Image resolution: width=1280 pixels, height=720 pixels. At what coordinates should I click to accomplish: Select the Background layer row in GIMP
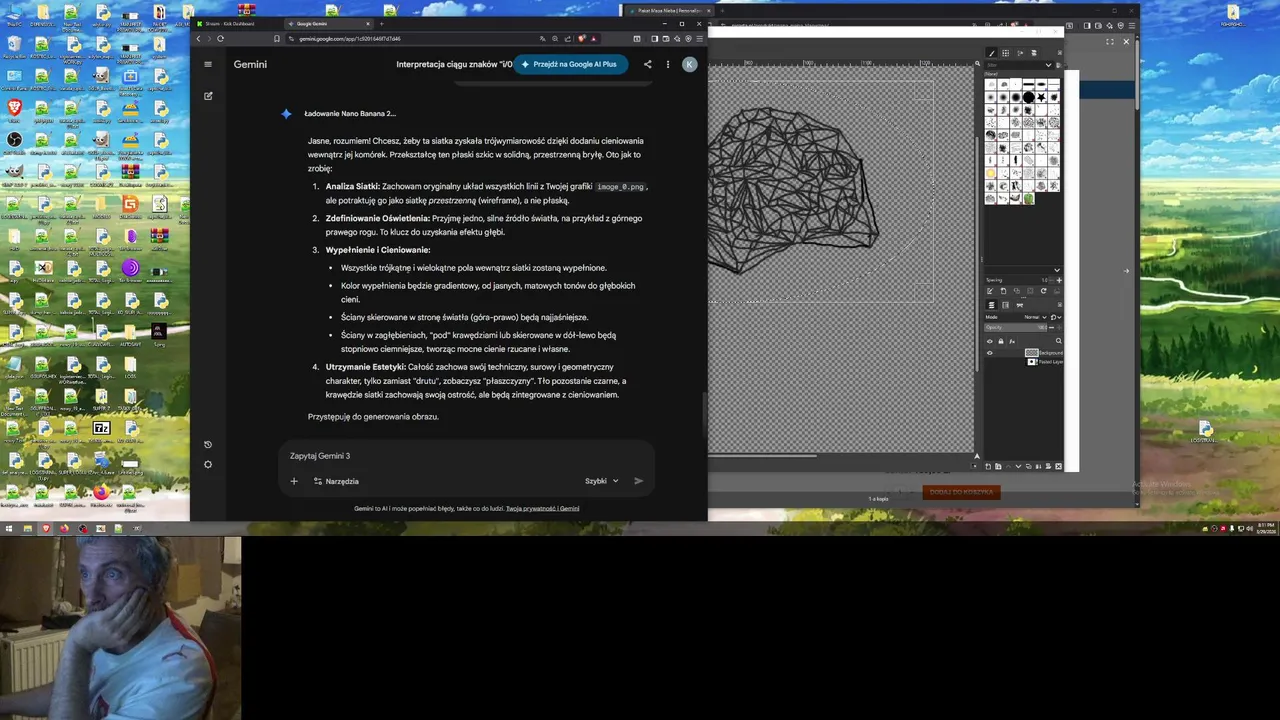coord(1022,353)
